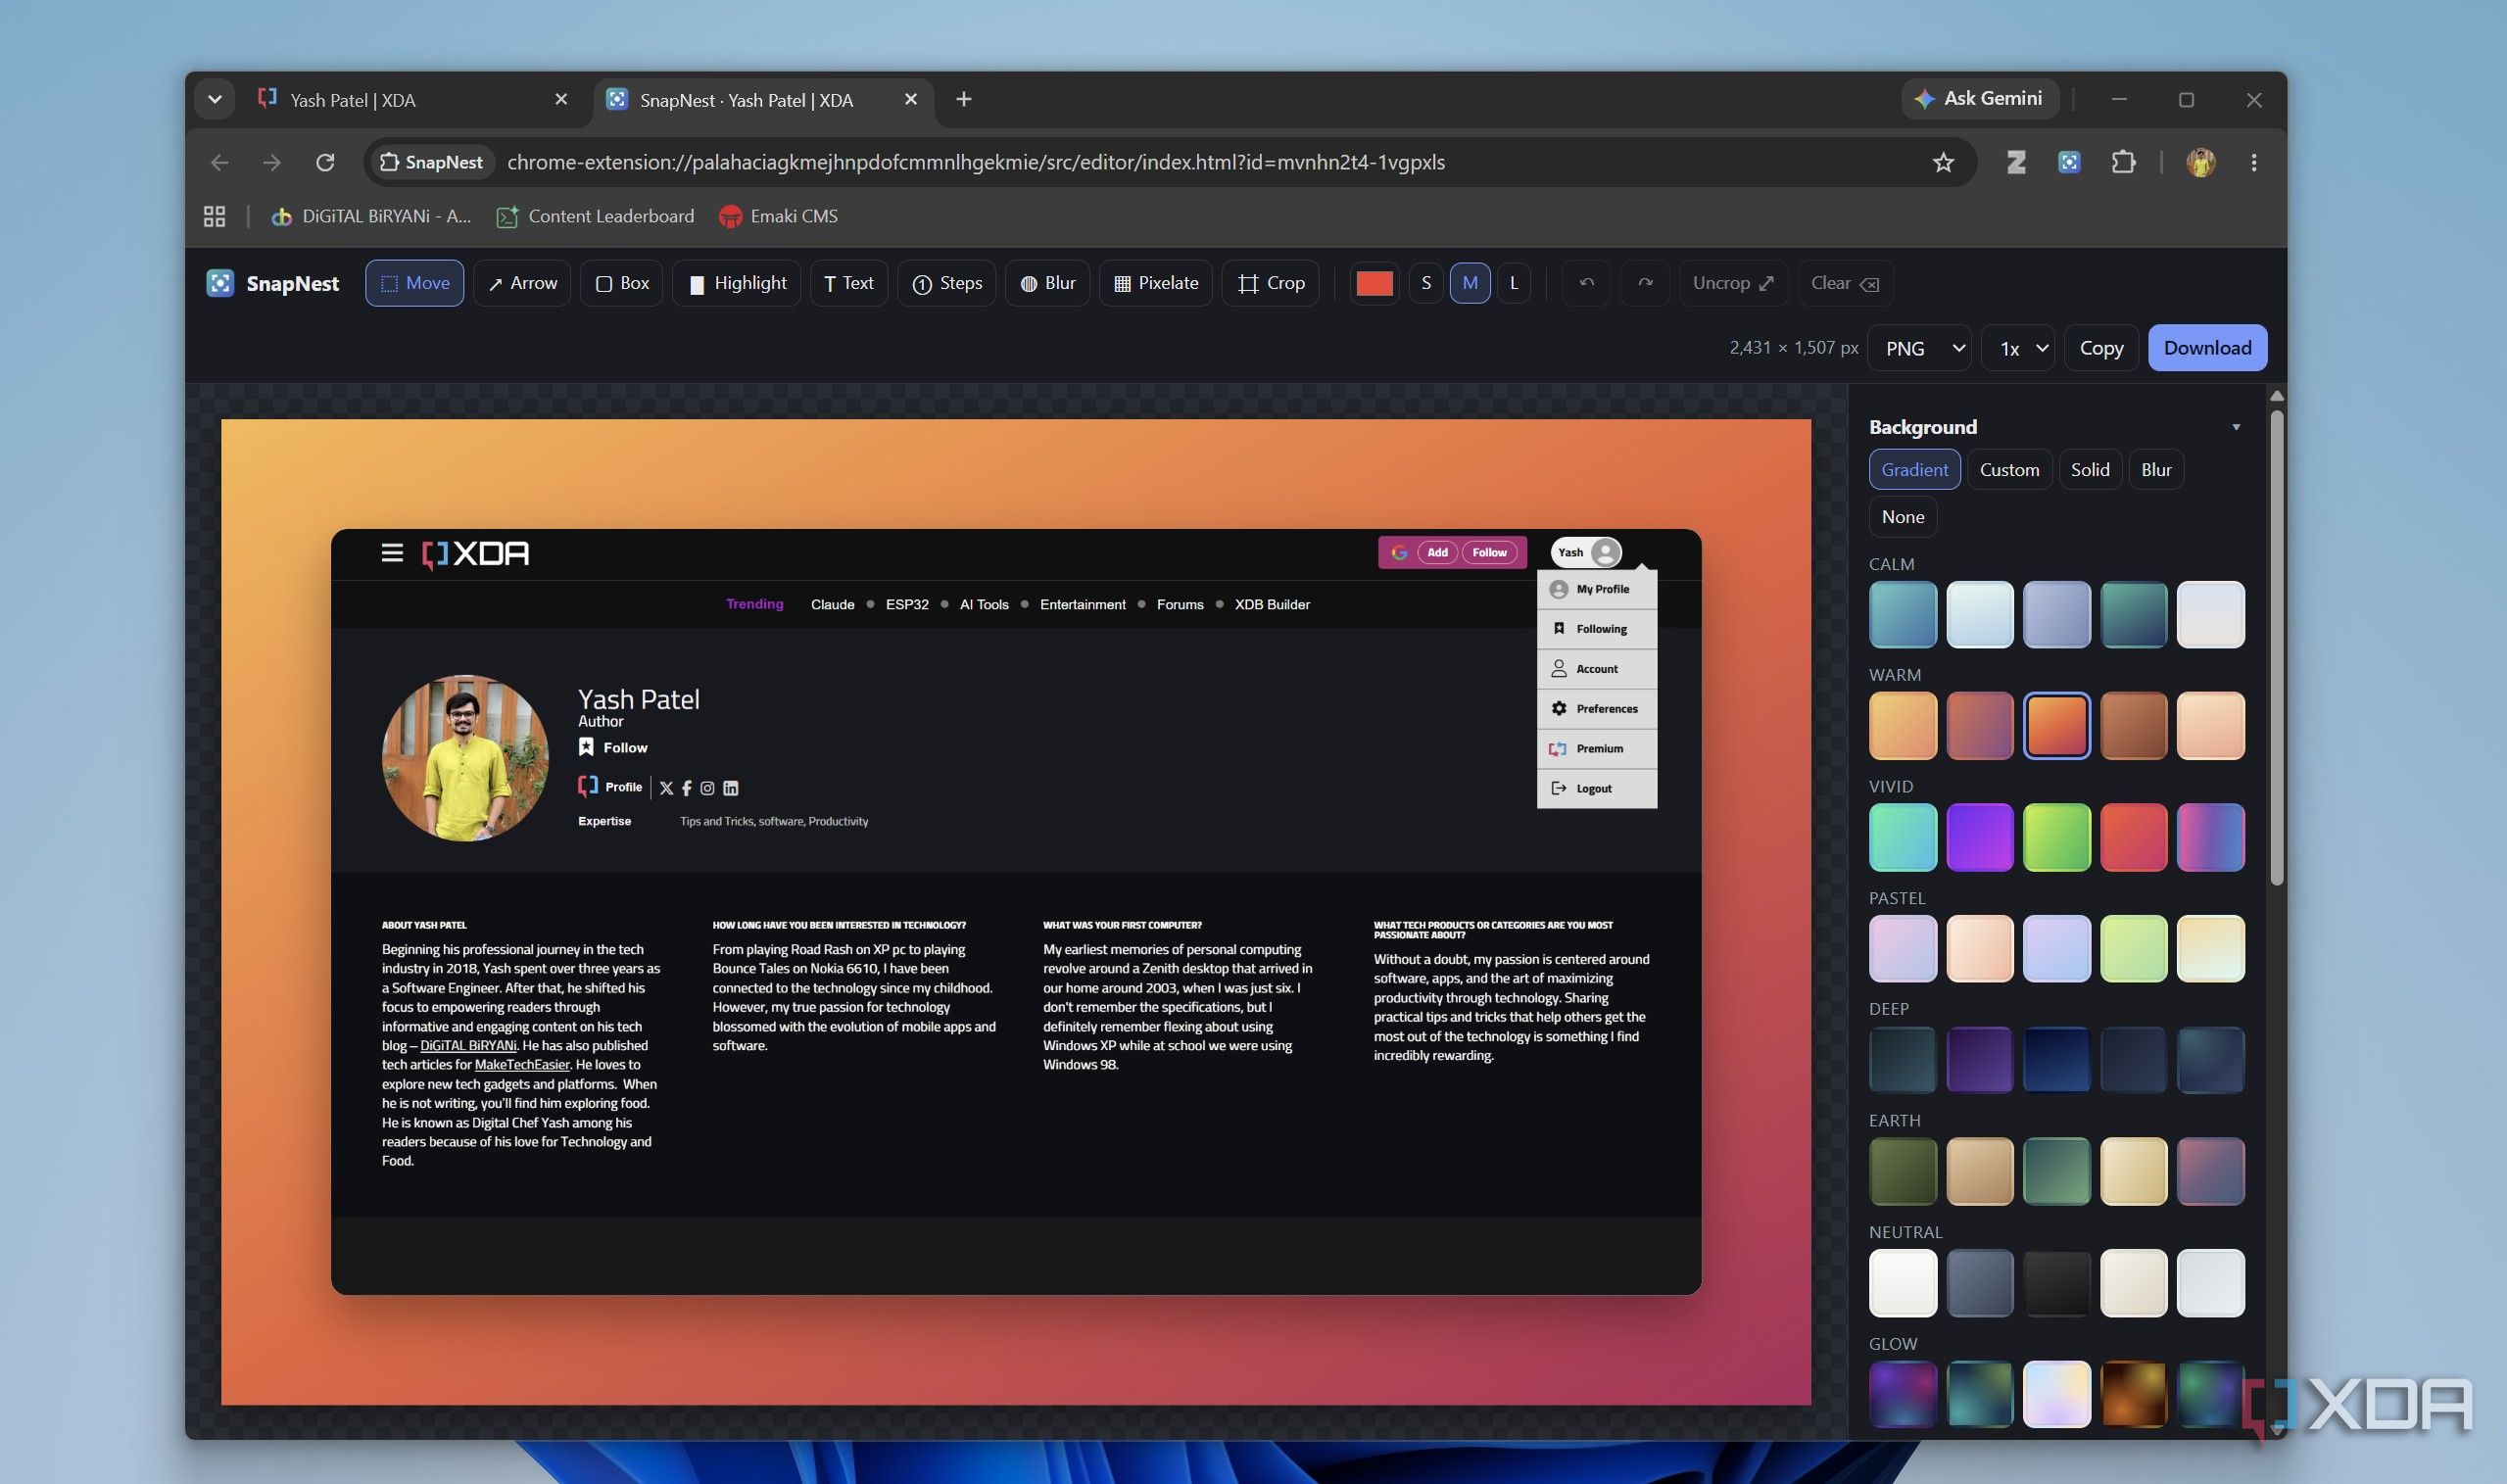Open the Emaki CMS bookmark
The height and width of the screenshot is (1484, 2507).
tap(778, 216)
